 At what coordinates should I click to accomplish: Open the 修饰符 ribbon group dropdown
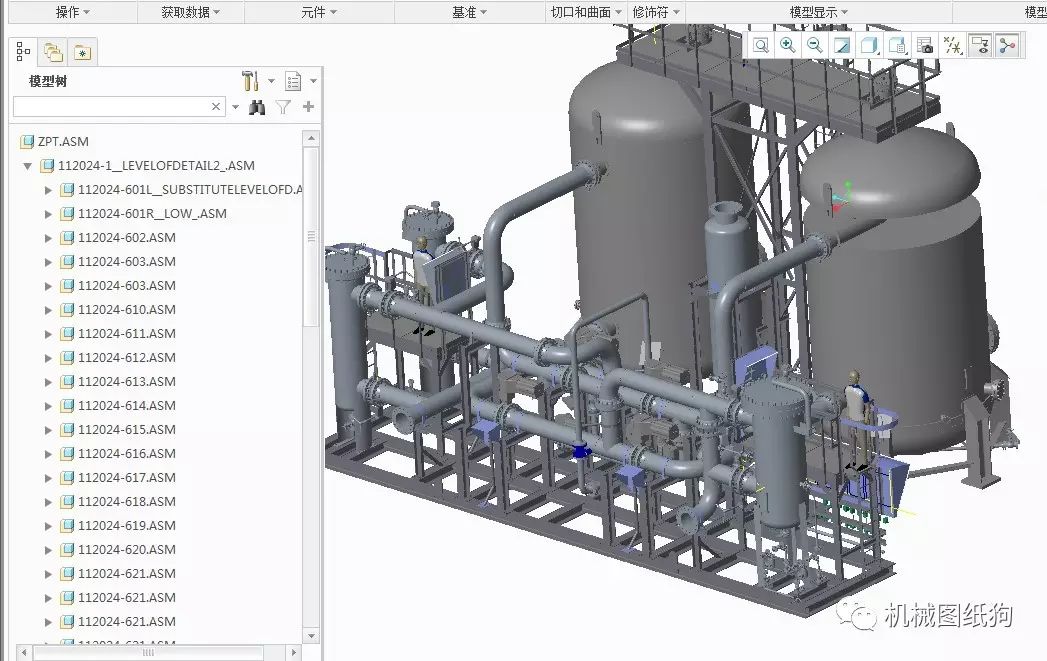(656, 12)
